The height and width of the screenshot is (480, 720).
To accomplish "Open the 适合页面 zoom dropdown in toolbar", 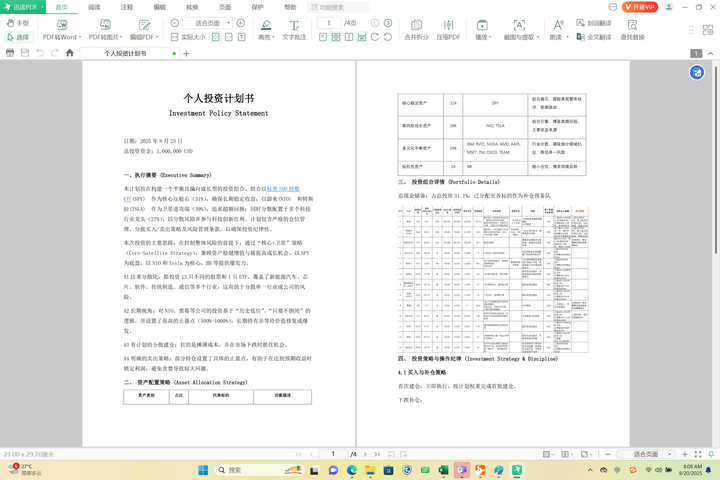I will click(212, 22).
